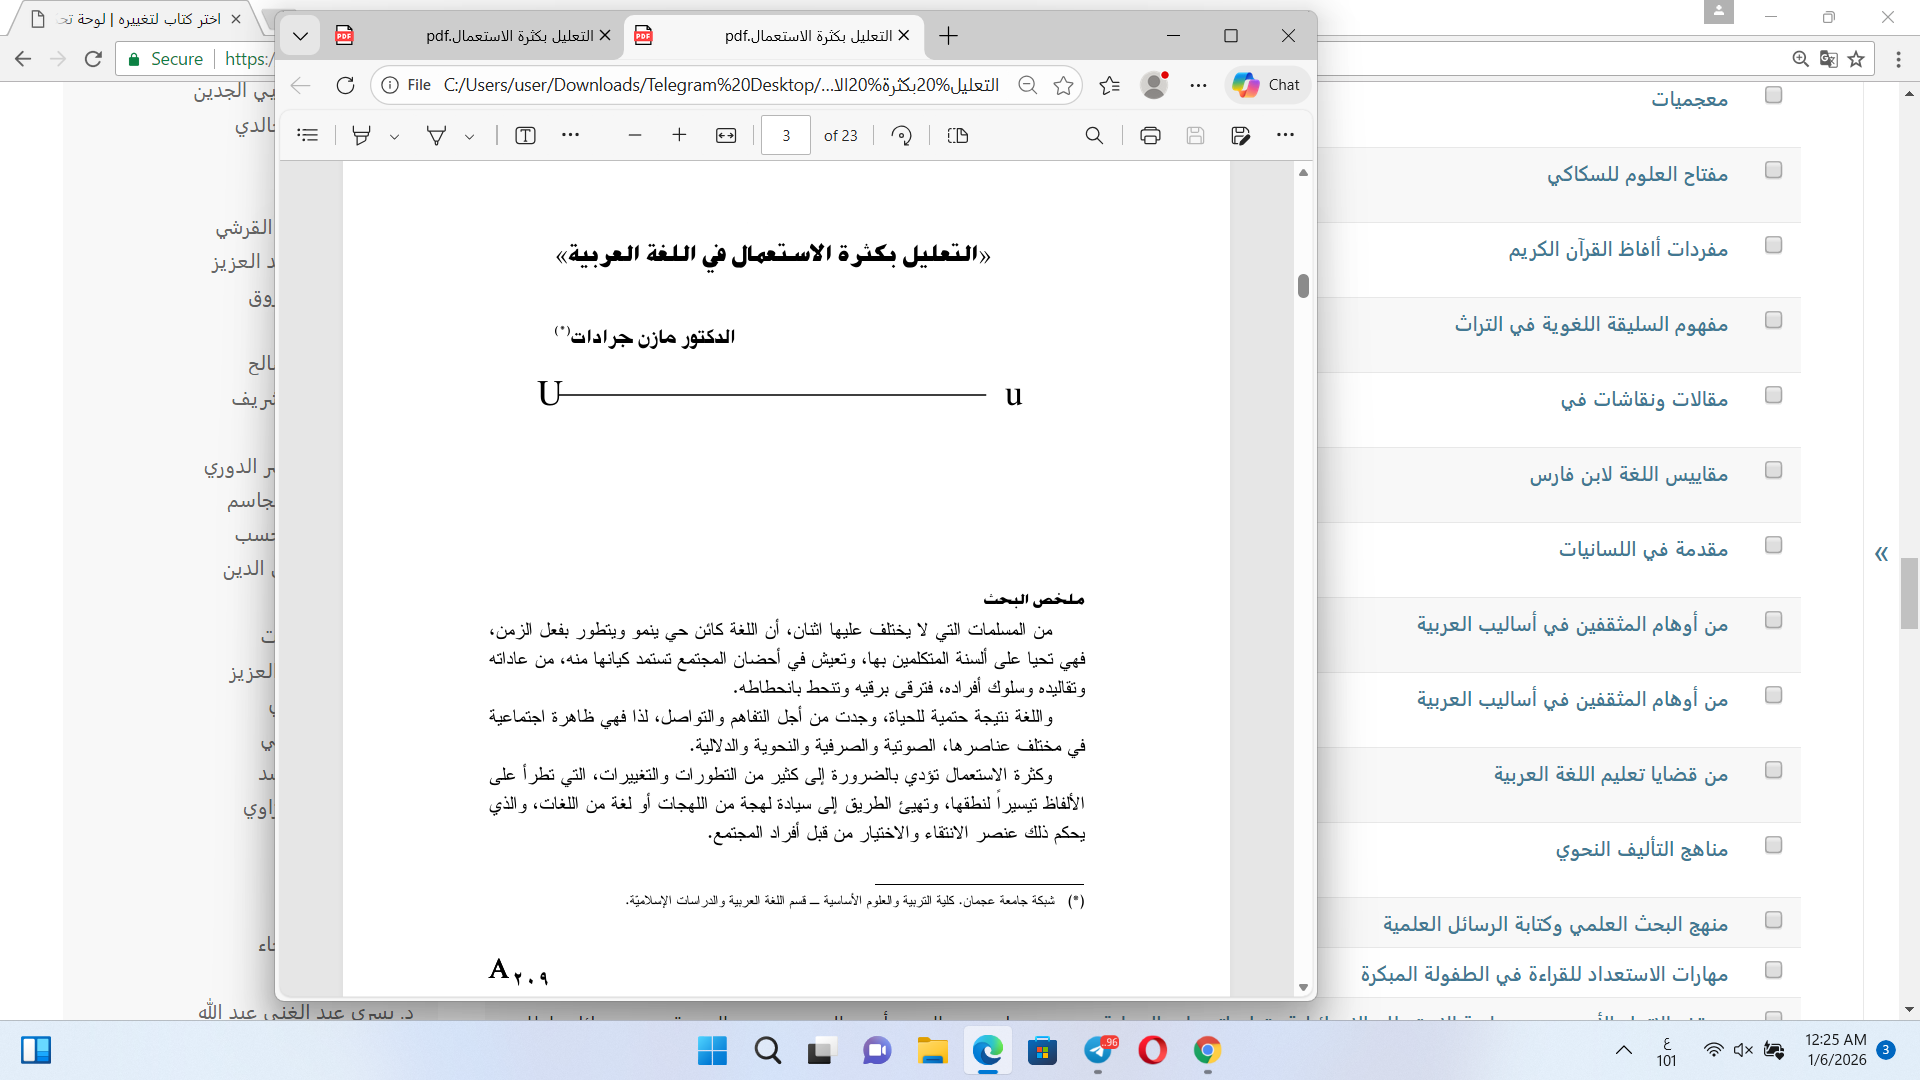Close the active PDF tab in Edge
The width and height of the screenshot is (1920, 1080).
(x=904, y=36)
